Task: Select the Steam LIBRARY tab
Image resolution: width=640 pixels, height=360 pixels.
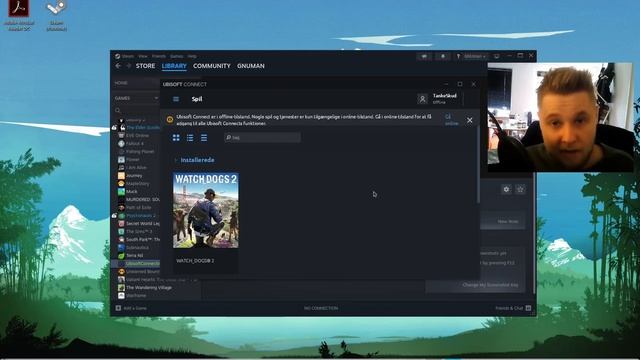Action: point(174,66)
